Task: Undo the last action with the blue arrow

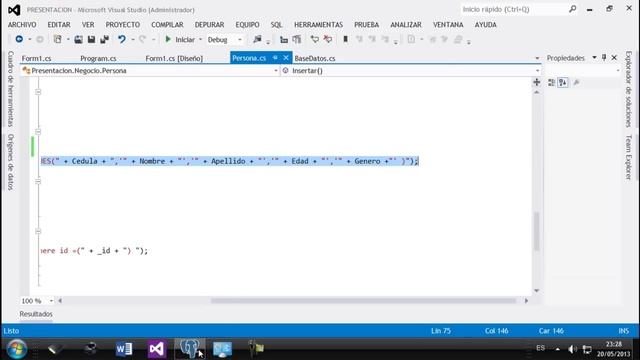Action: [122, 39]
